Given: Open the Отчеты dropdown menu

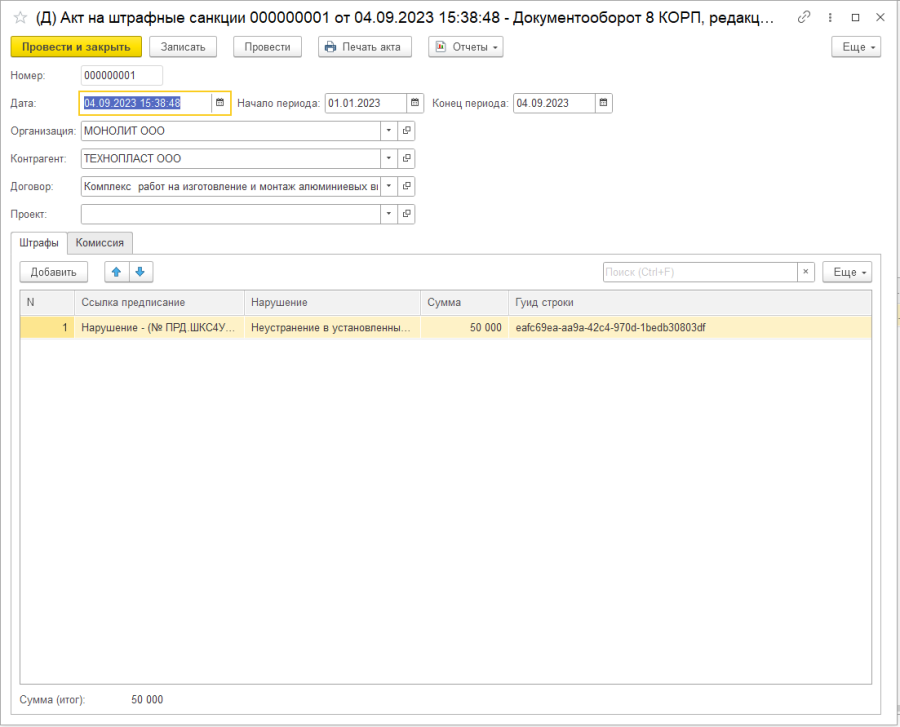Looking at the screenshot, I should pyautogui.click(x=465, y=47).
